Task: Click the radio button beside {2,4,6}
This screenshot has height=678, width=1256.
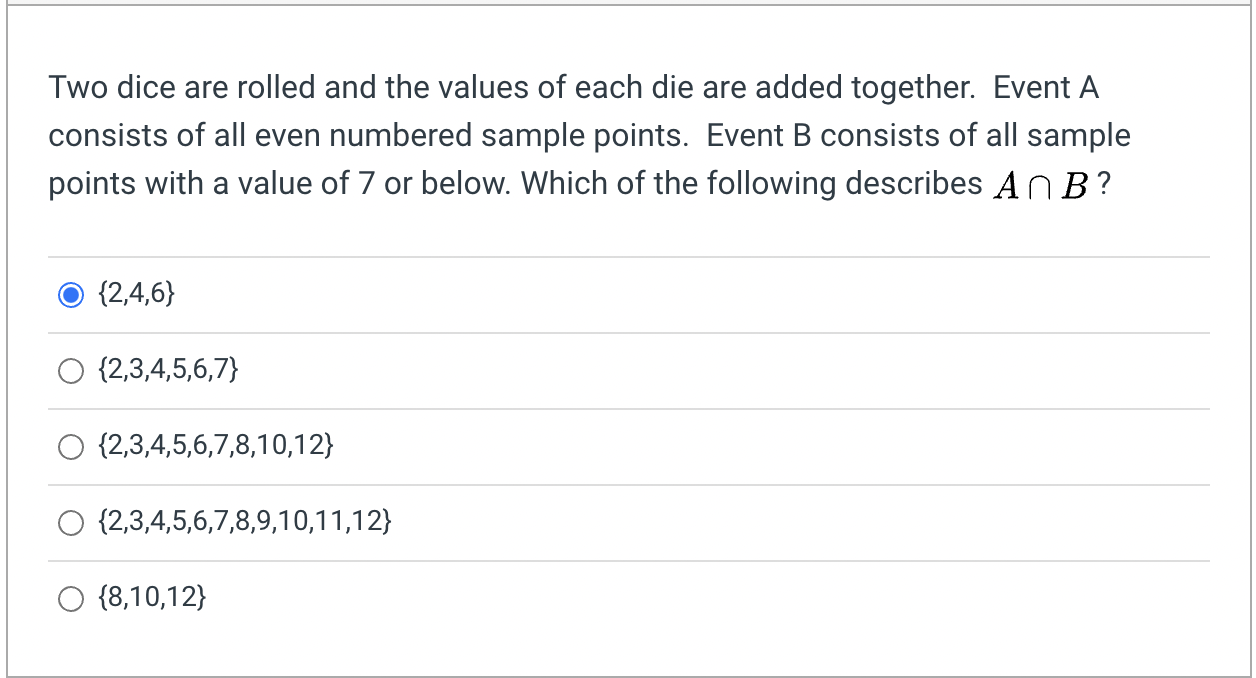Action: click(71, 293)
